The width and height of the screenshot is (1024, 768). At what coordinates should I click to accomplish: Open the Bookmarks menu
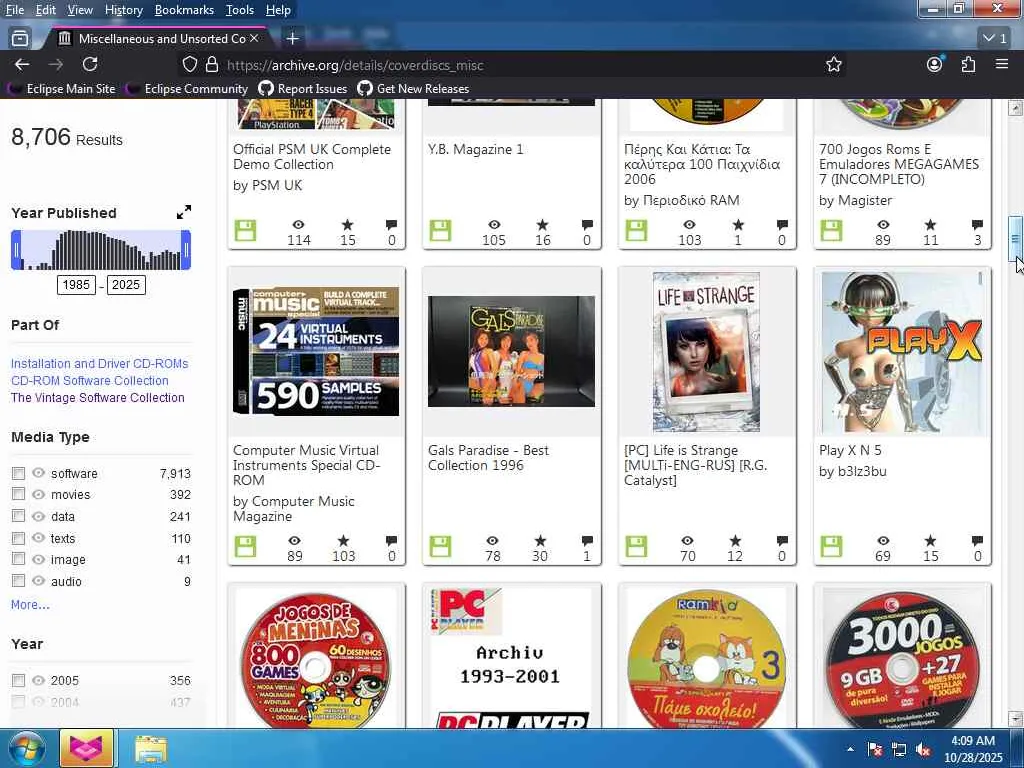[184, 10]
